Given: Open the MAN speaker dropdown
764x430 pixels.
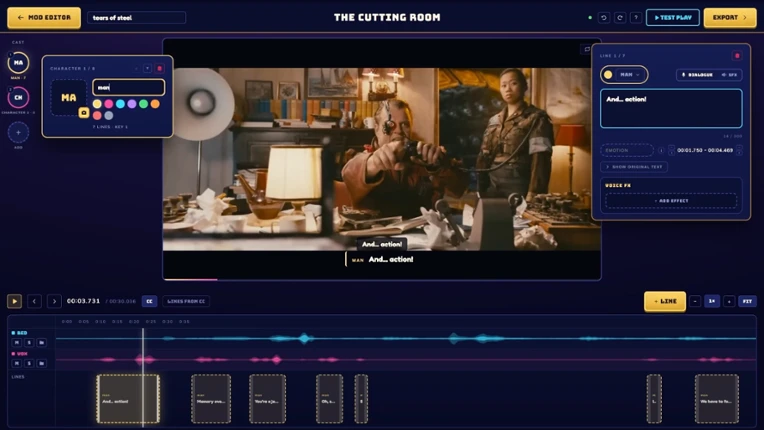Looking at the screenshot, I should pyautogui.click(x=624, y=75).
